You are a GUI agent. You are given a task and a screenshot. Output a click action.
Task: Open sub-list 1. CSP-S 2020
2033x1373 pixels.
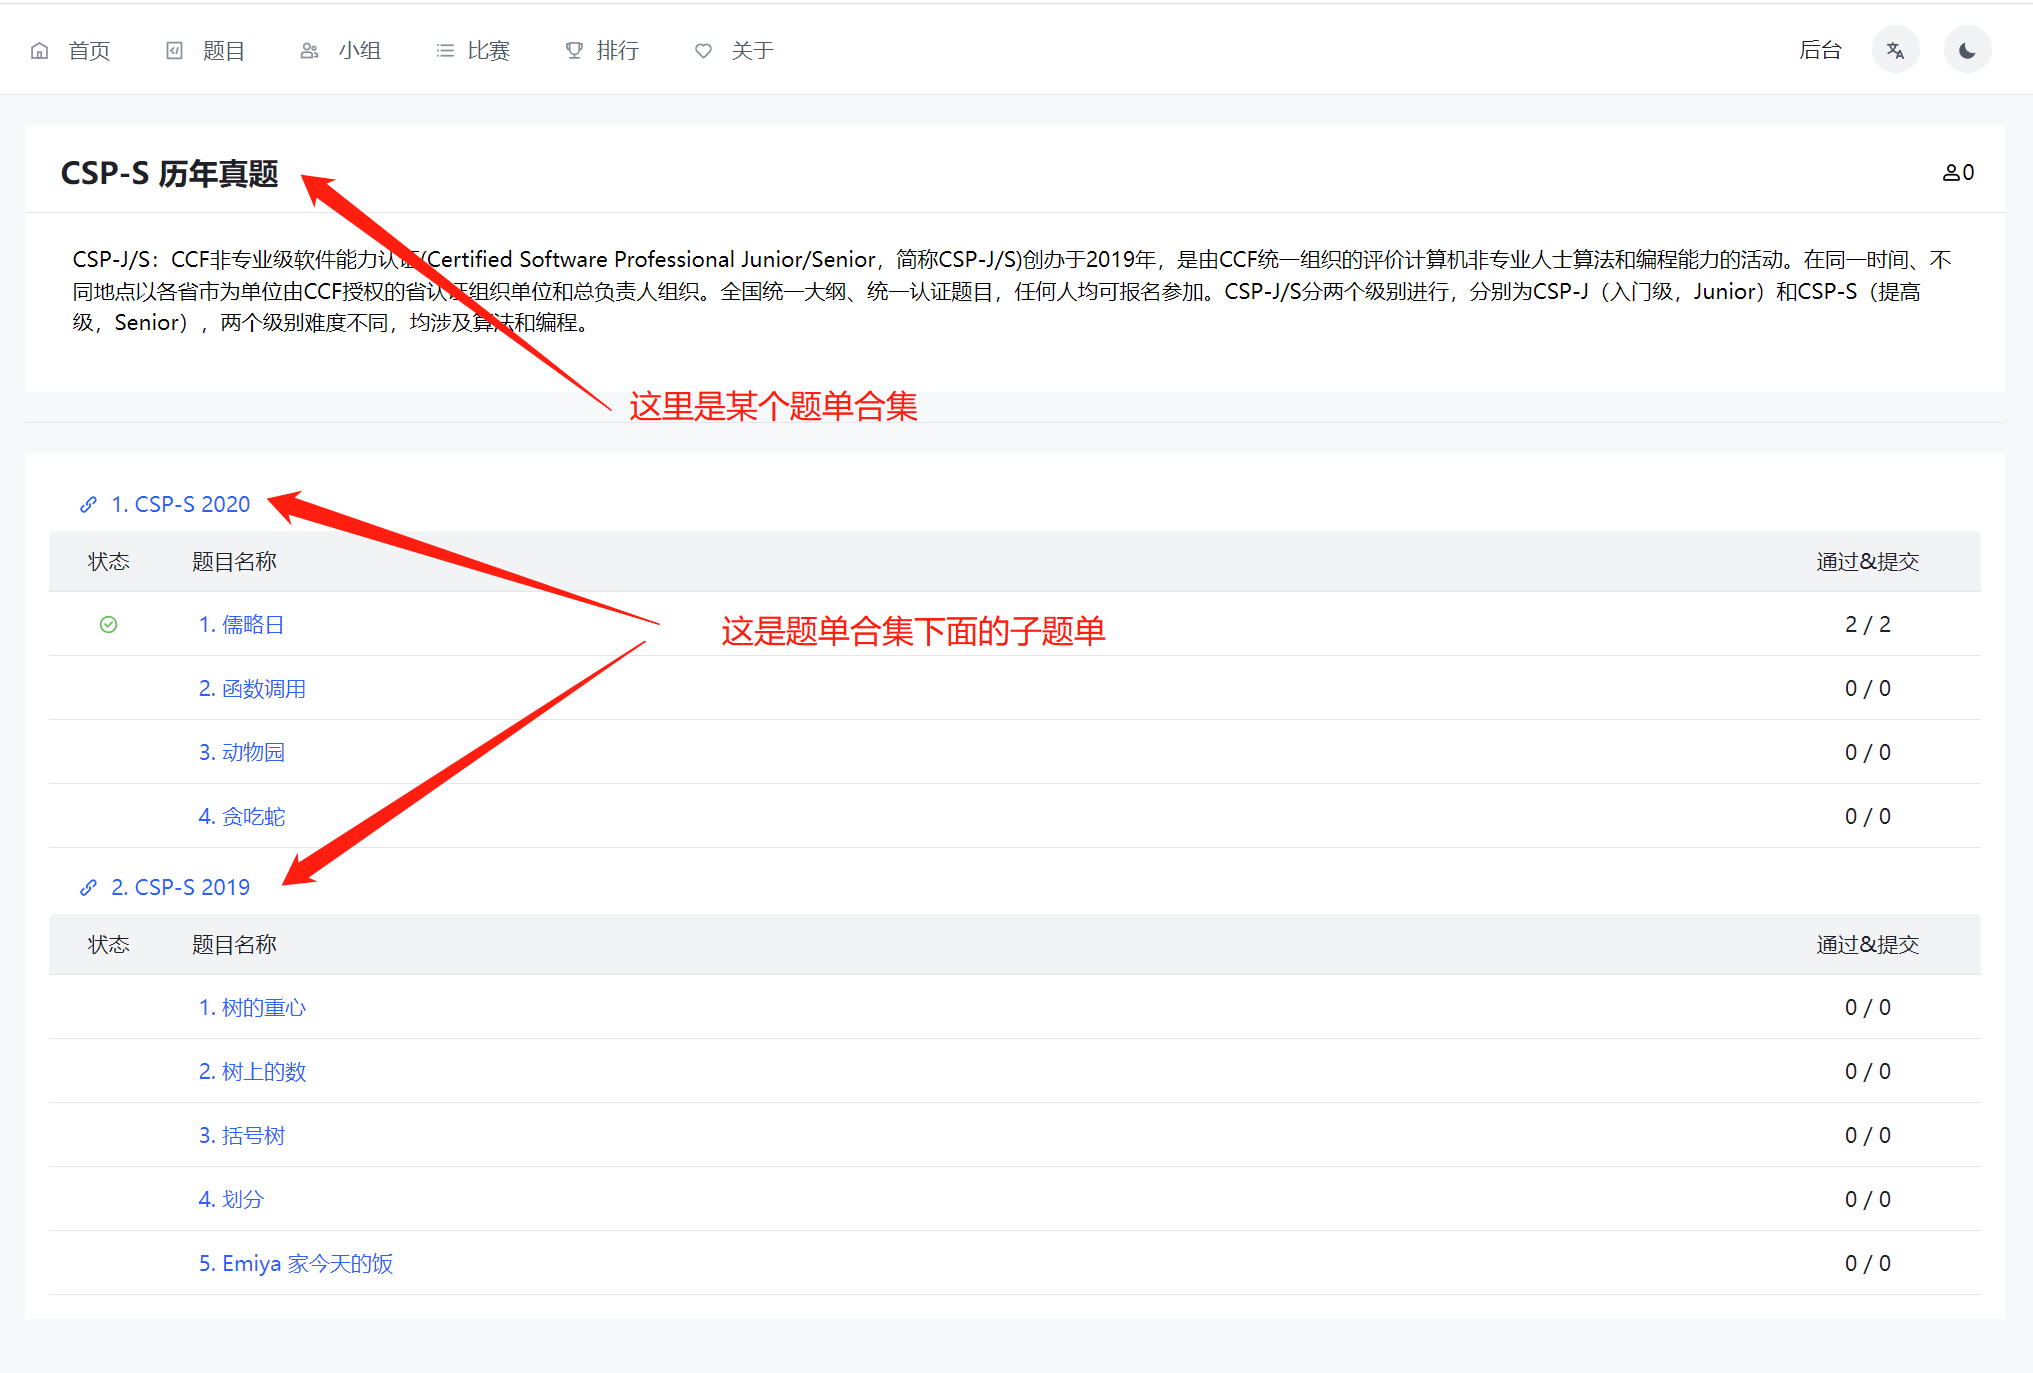click(181, 505)
